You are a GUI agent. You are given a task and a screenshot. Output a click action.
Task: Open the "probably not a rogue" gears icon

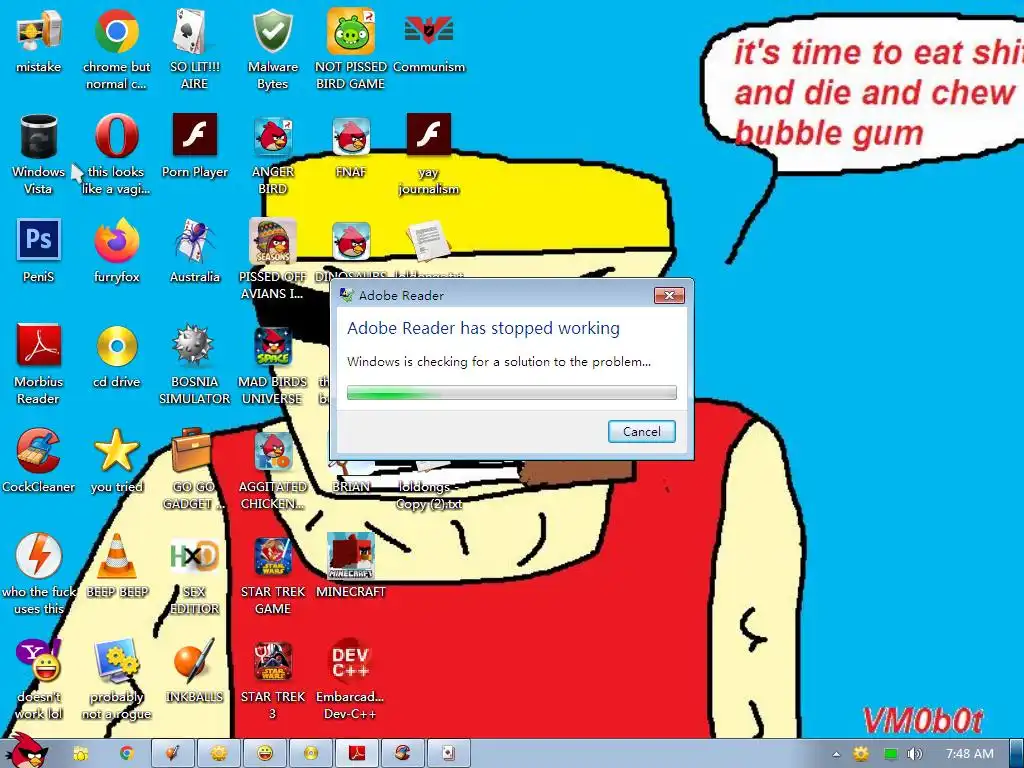point(116,680)
